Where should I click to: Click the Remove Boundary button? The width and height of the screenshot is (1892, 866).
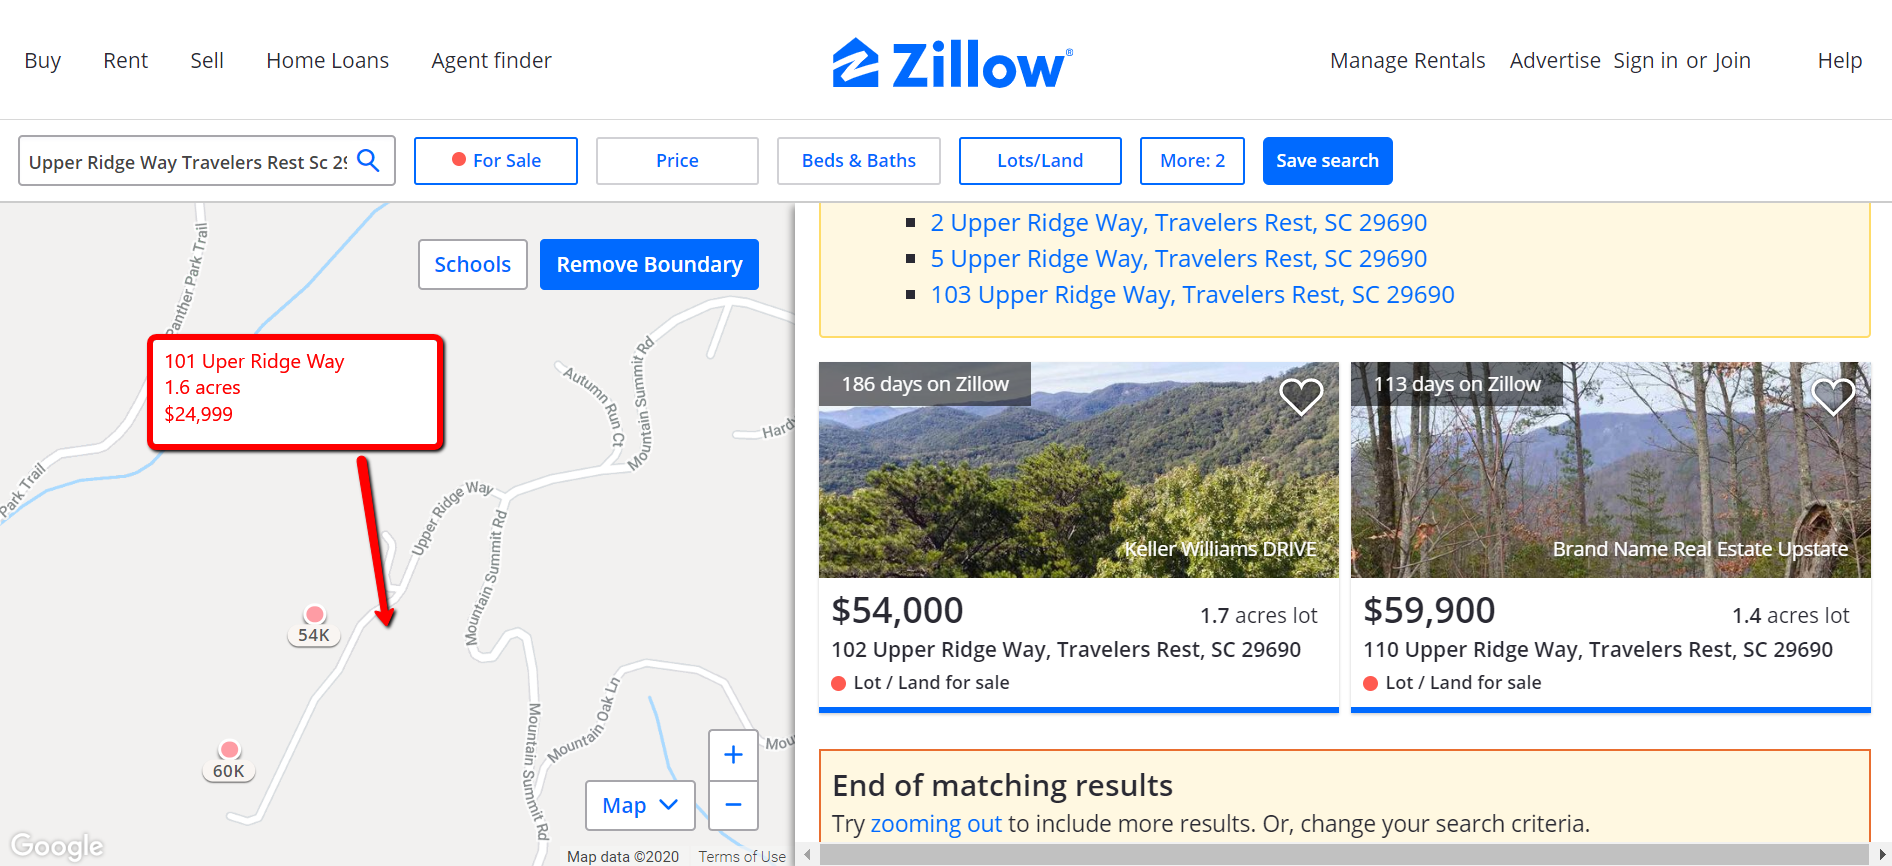click(x=649, y=265)
